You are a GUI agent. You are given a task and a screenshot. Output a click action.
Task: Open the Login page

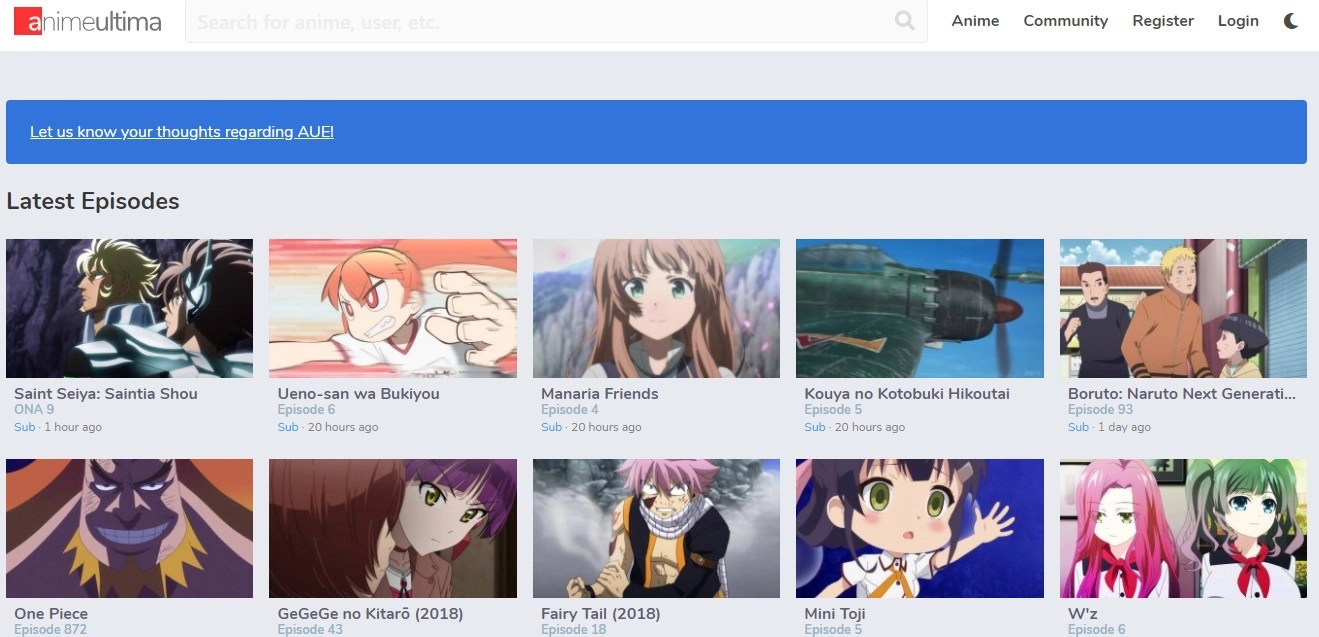[1238, 21]
